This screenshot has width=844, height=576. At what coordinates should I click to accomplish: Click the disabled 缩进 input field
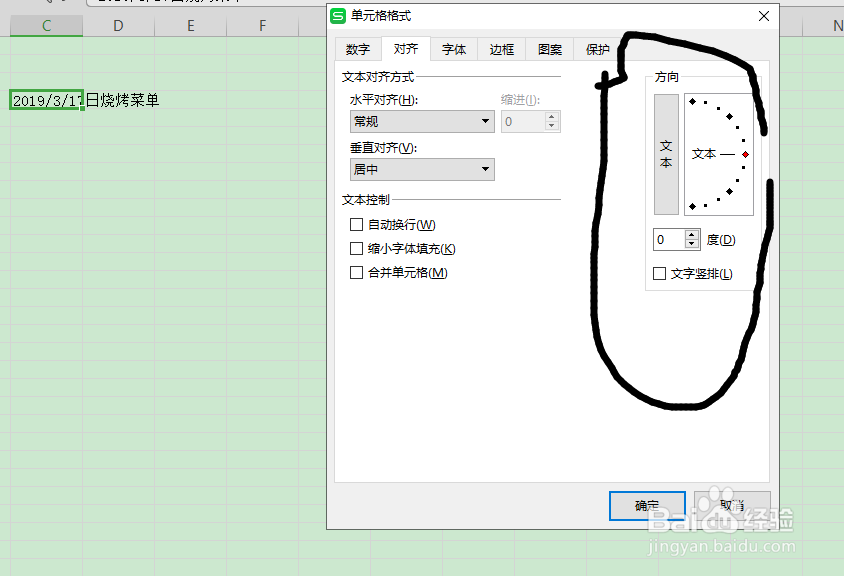[x=523, y=122]
